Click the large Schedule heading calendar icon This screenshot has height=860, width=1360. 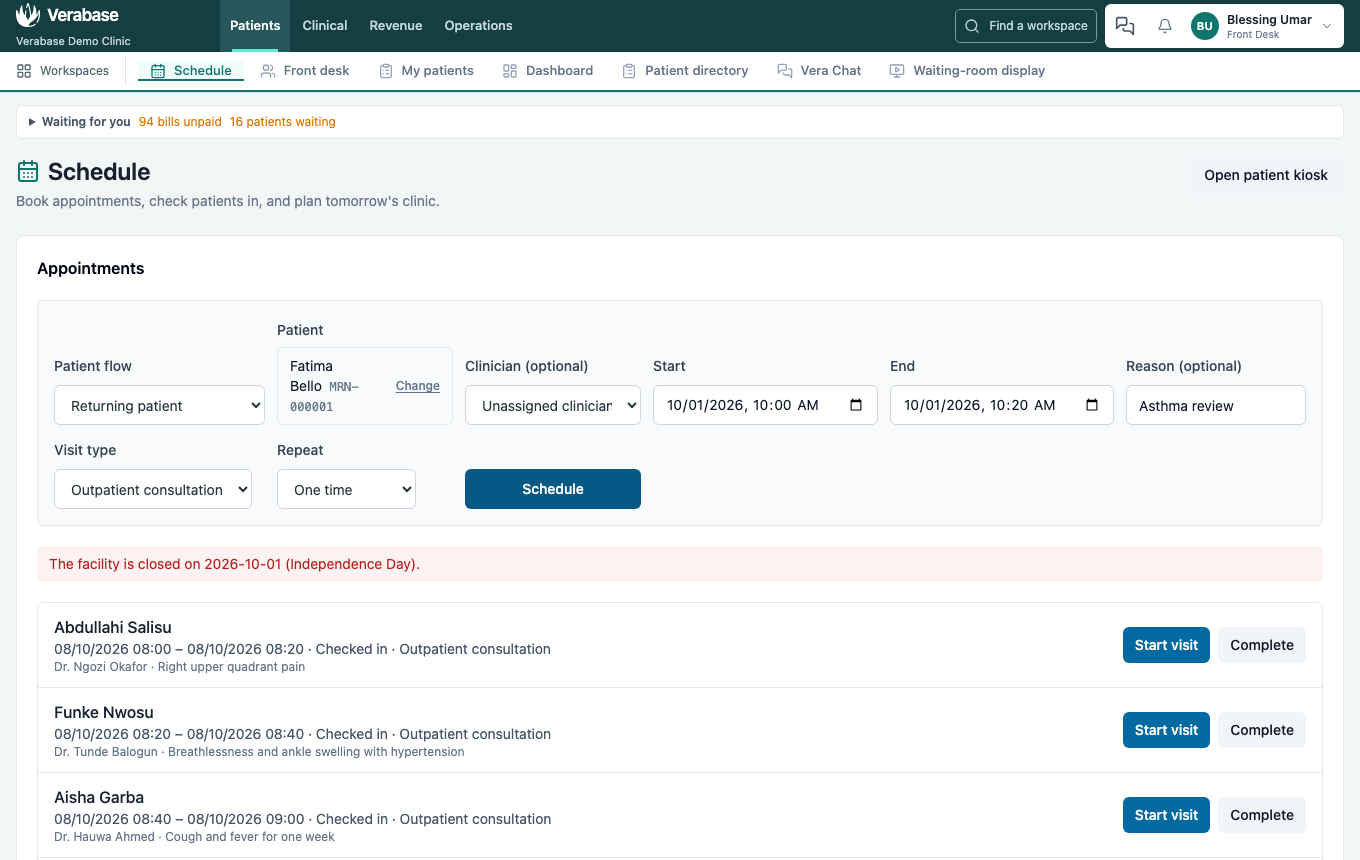(28, 171)
